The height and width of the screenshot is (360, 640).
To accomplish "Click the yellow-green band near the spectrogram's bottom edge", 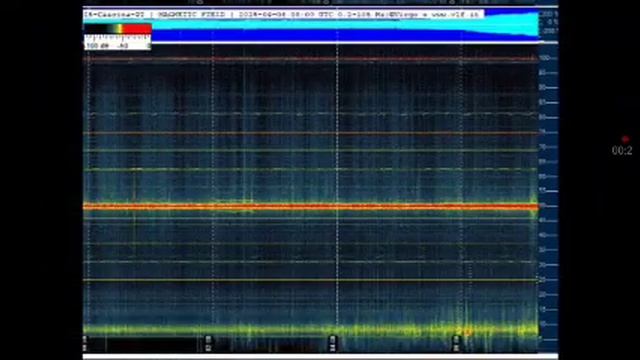I will [310, 329].
